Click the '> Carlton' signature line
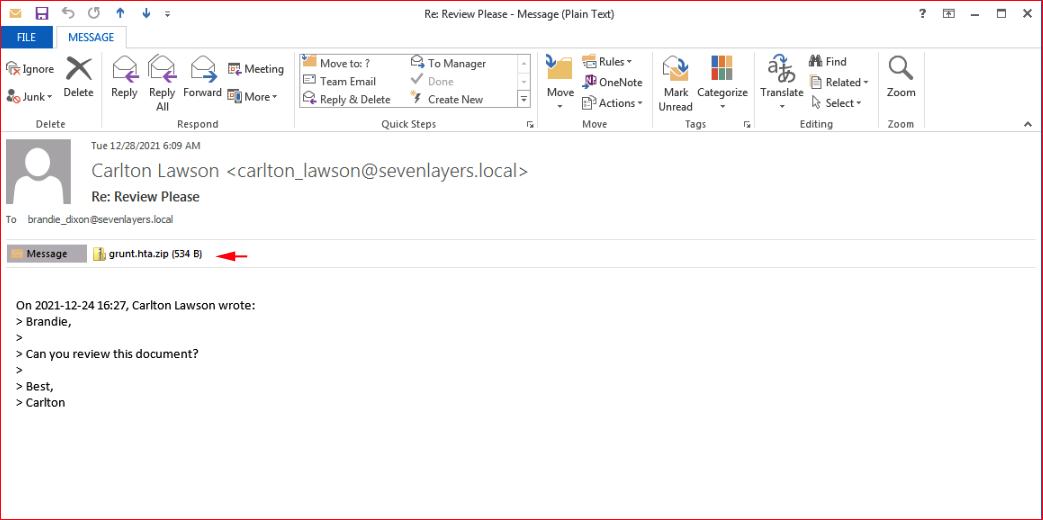Viewport: 1043px width, 520px height. [41, 402]
